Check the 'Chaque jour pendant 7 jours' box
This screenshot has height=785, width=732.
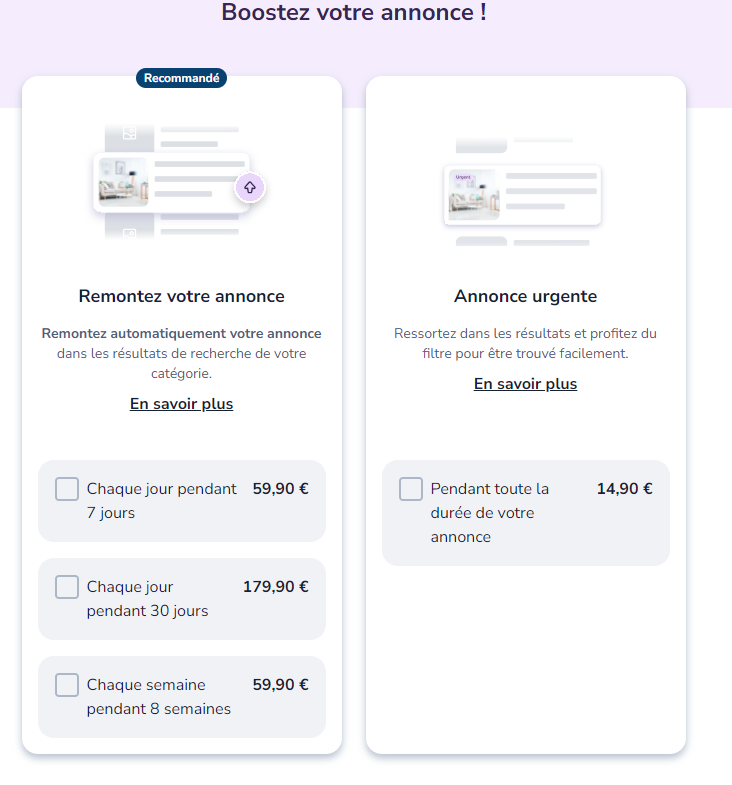67,489
